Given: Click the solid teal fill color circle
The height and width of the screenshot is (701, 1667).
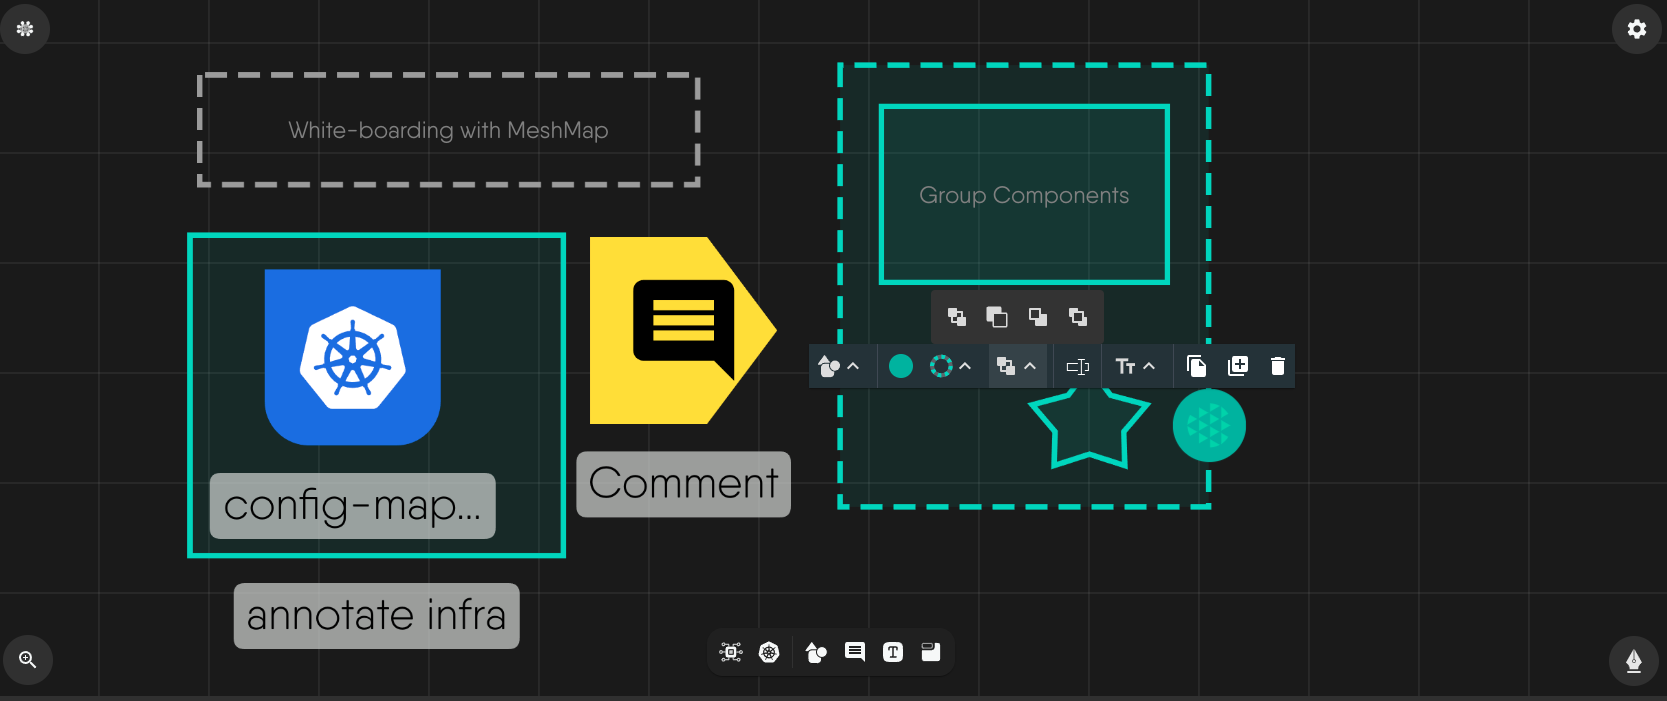Looking at the screenshot, I should pyautogui.click(x=901, y=366).
